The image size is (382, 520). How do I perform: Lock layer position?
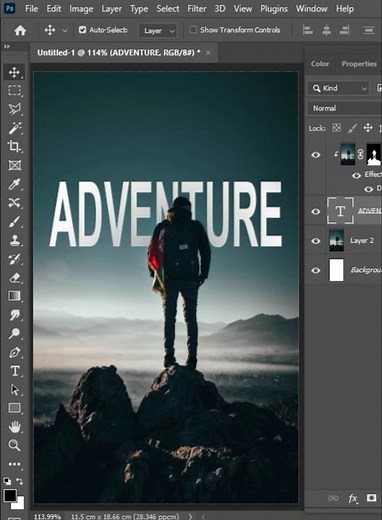tap(368, 128)
